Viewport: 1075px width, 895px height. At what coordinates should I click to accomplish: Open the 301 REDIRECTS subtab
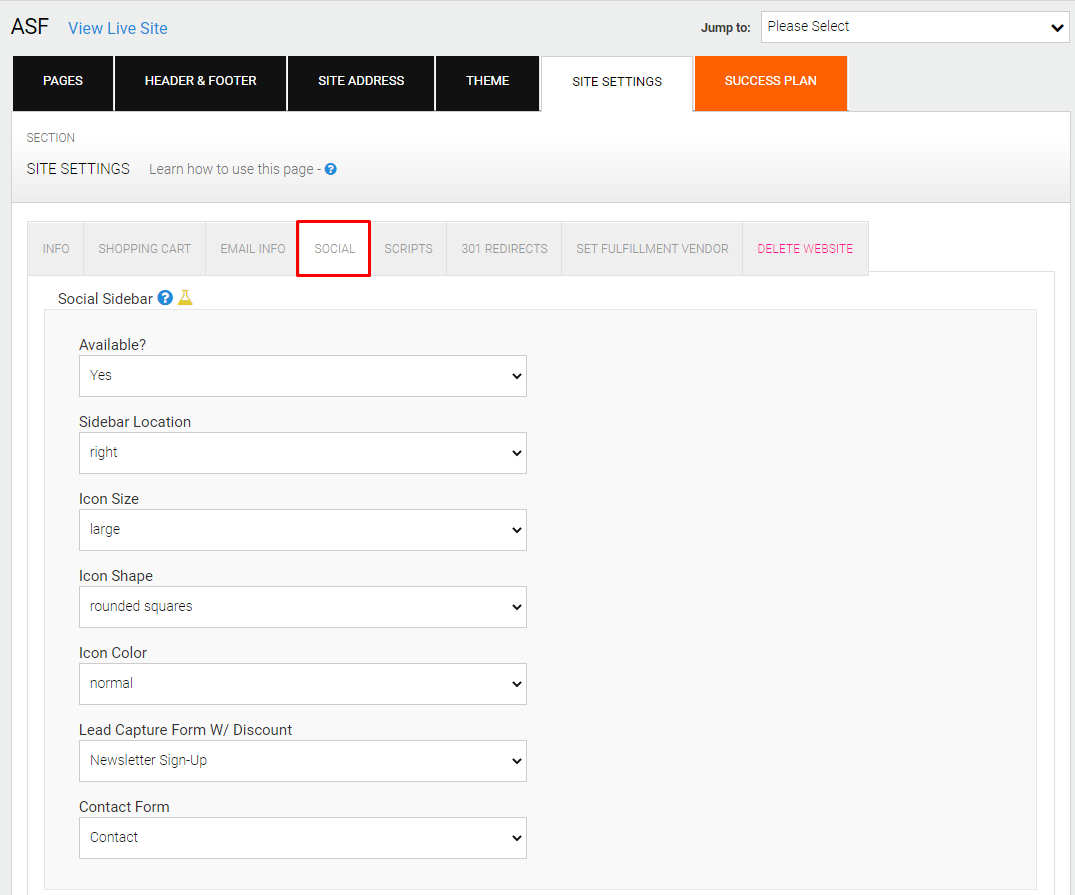click(503, 248)
